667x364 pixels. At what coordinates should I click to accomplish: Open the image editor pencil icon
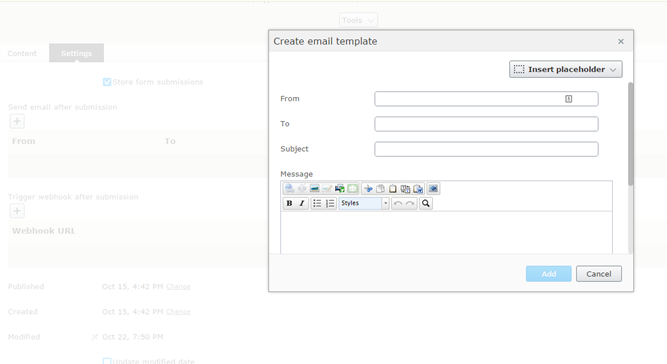point(327,189)
